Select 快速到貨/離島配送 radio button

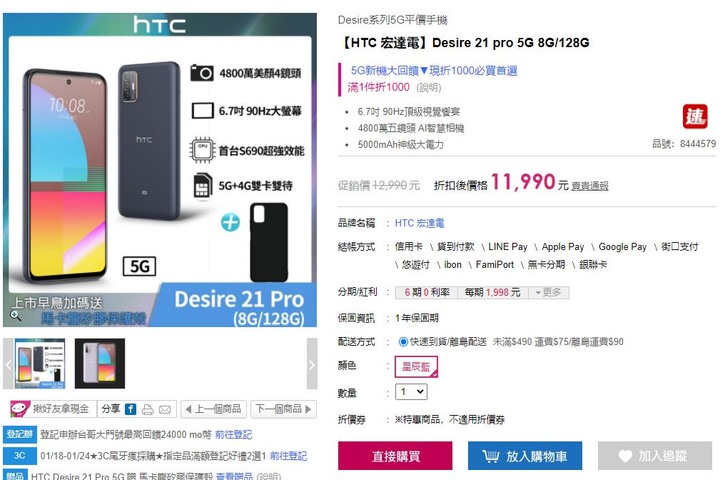[403, 342]
